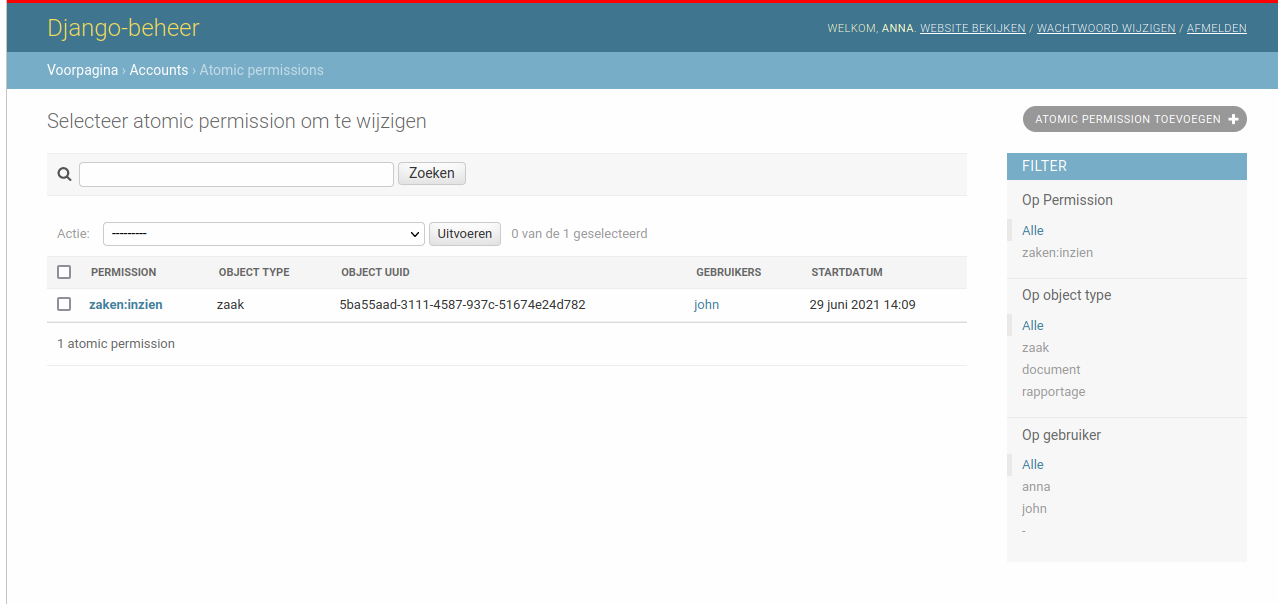Click the object UUID 5ba55aad cell
Image resolution: width=1278 pixels, height=604 pixels.
tap(462, 305)
